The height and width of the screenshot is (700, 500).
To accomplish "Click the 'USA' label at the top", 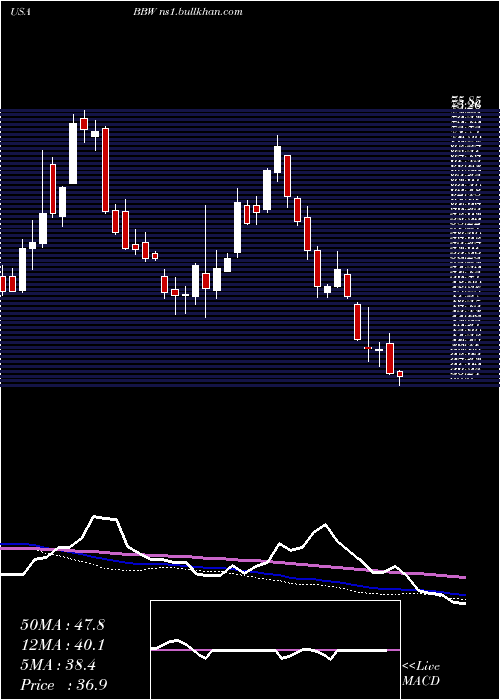I will point(20,12).
